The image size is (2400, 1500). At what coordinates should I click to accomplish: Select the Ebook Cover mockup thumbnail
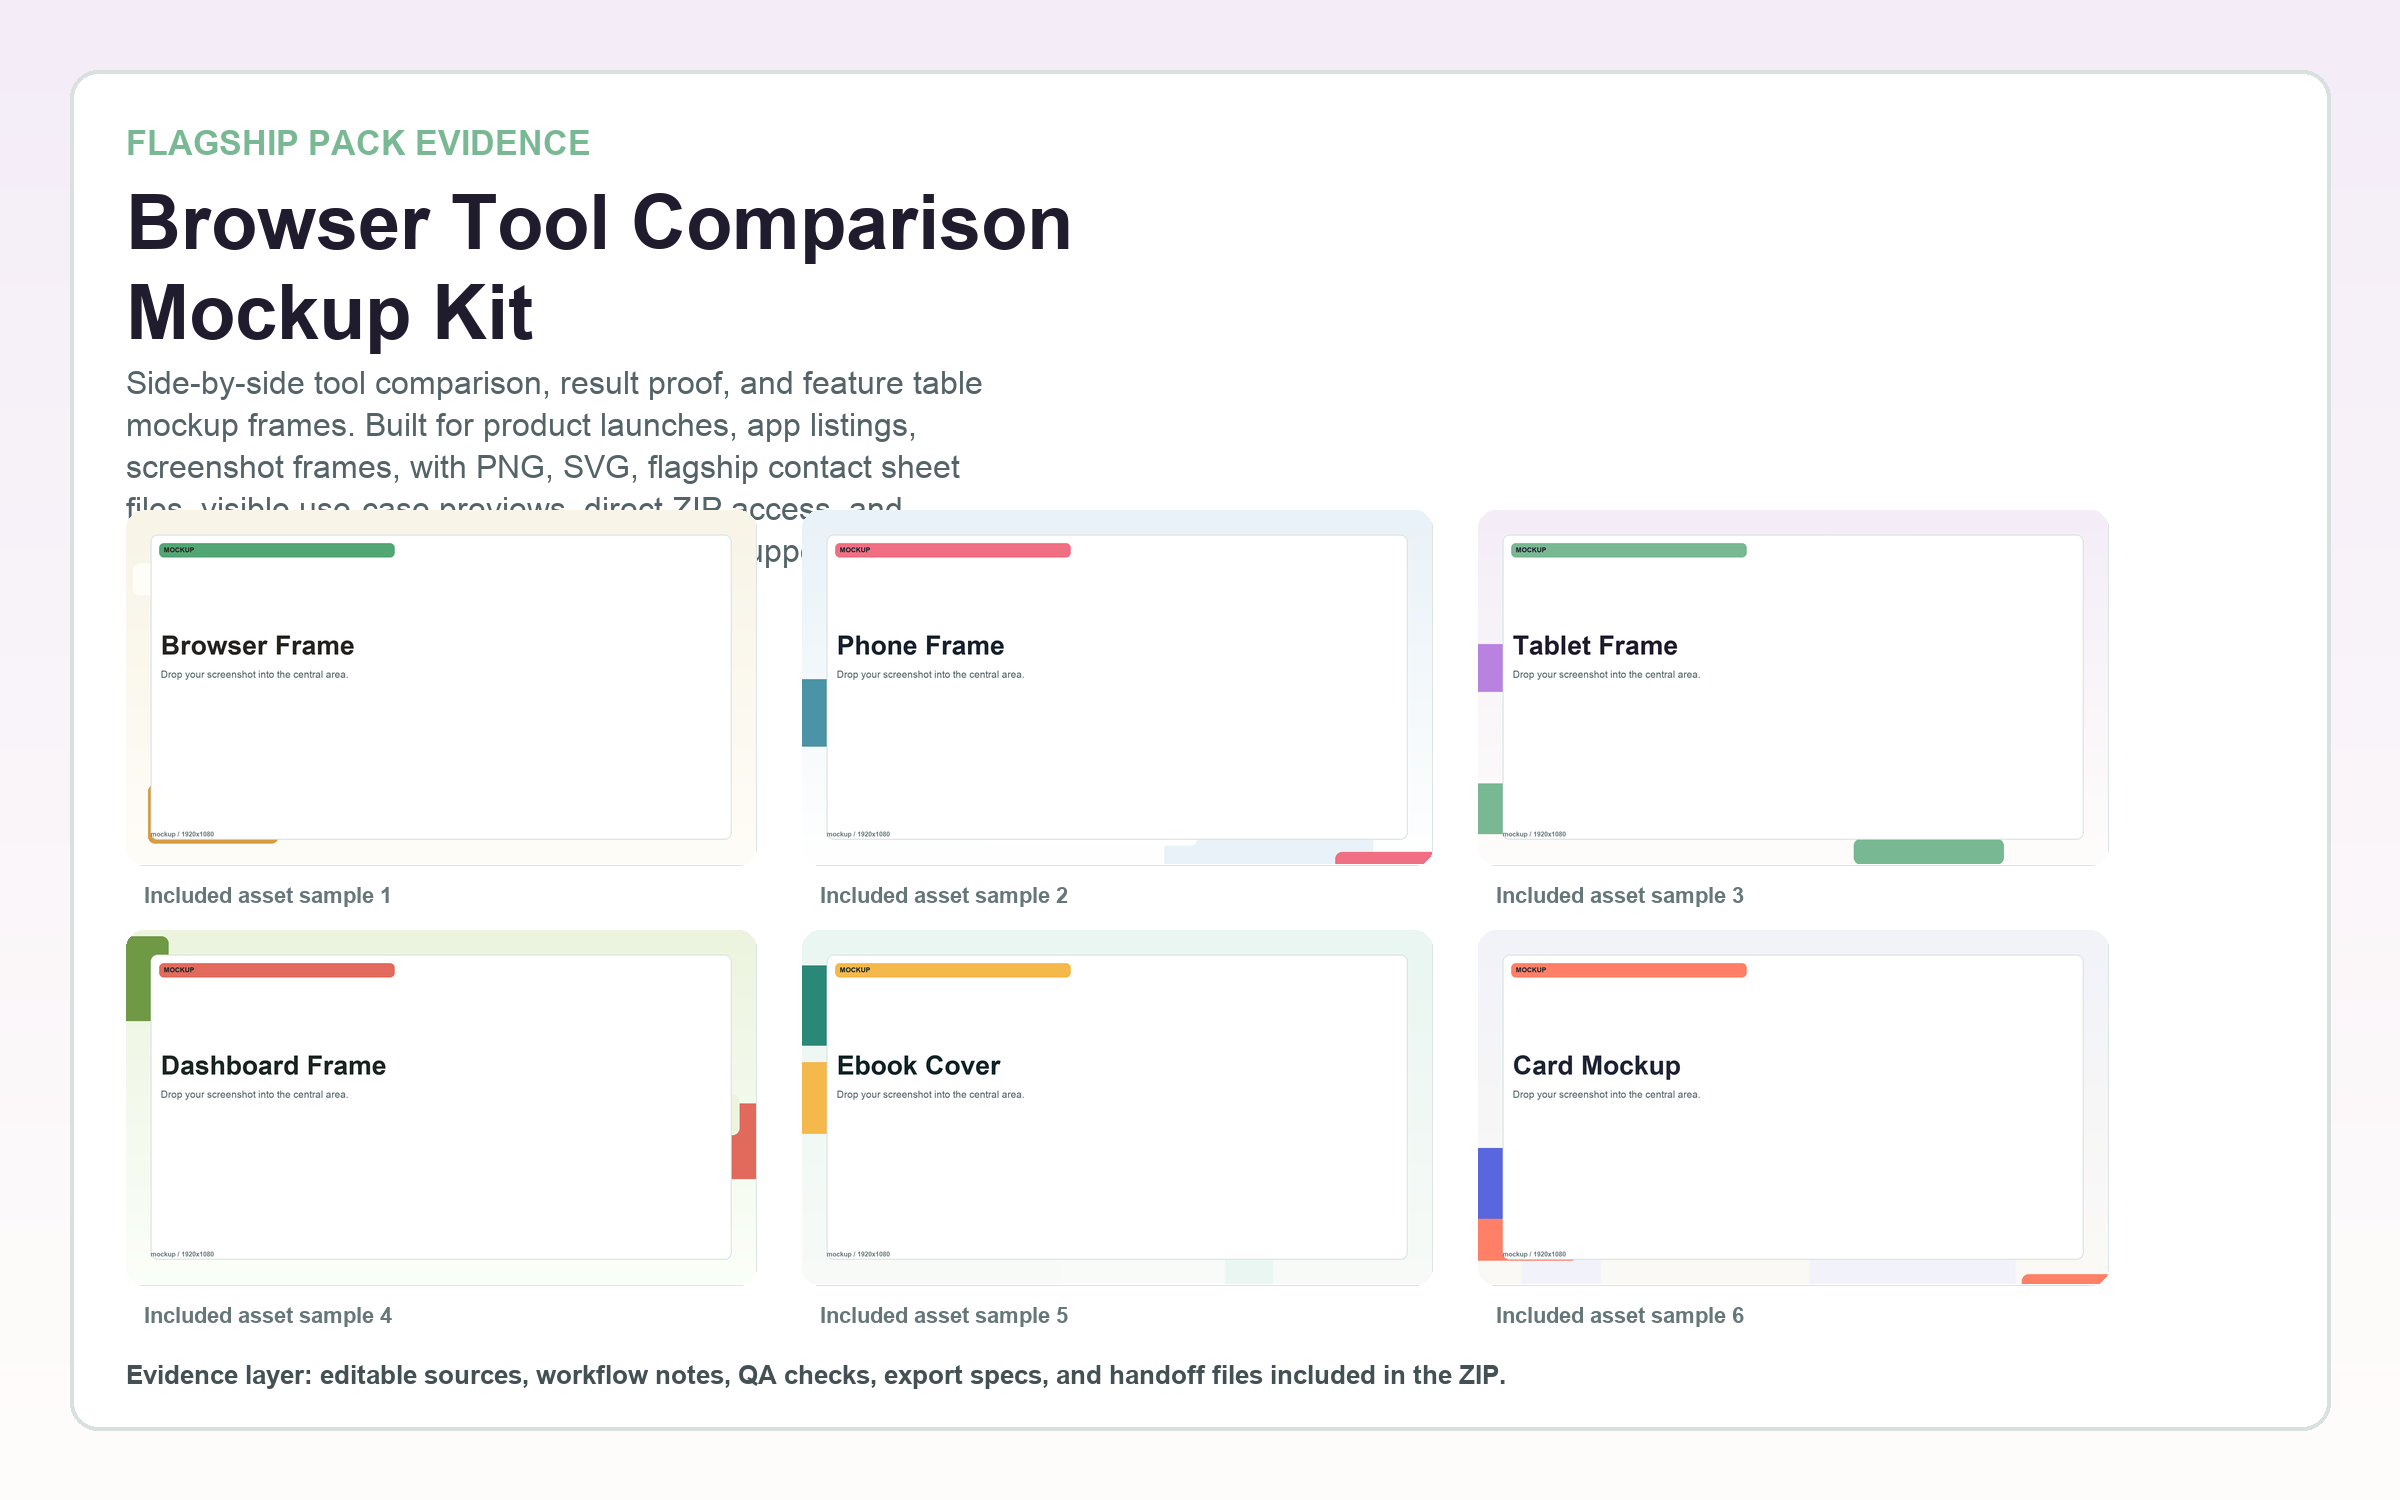point(1117,1108)
